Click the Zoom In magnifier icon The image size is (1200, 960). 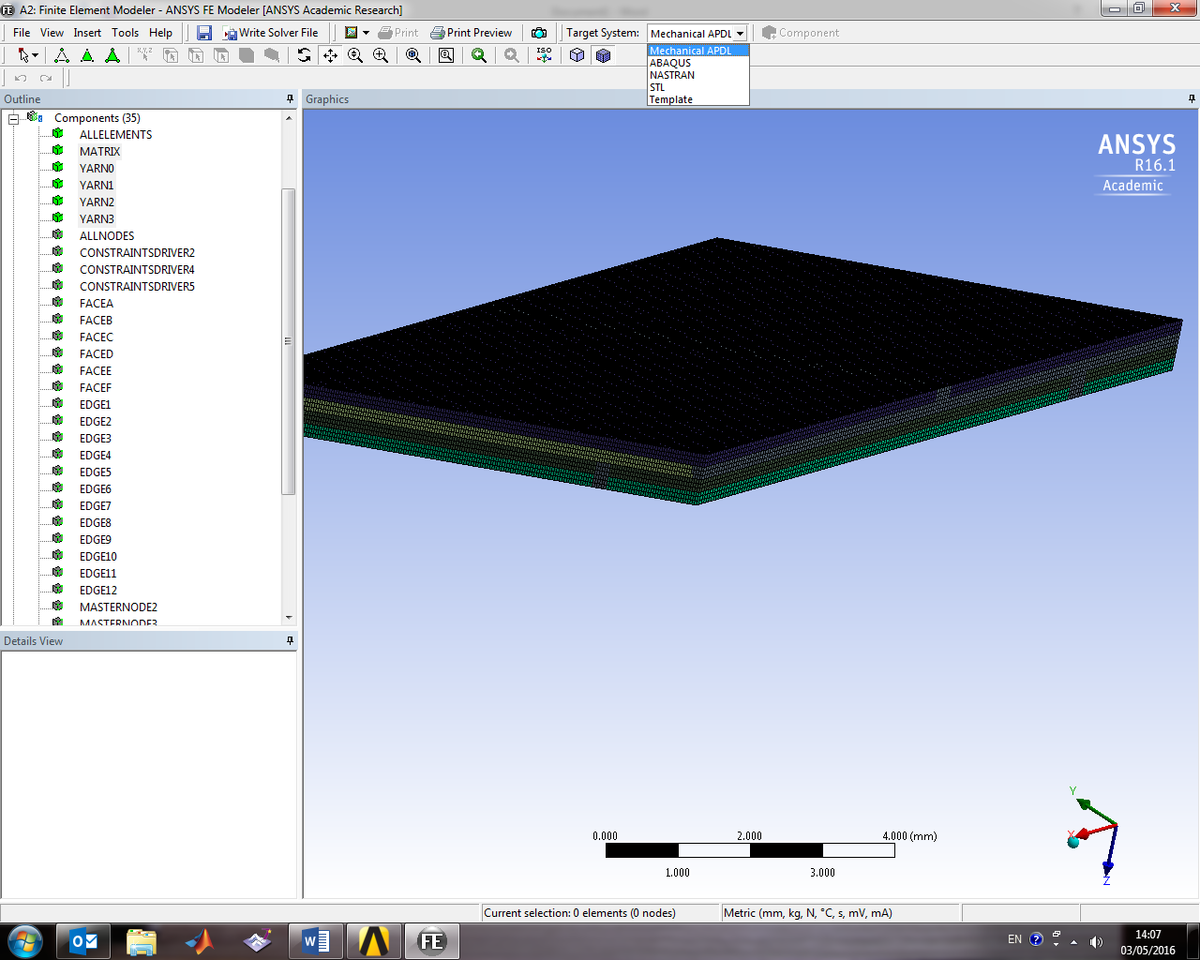pos(379,55)
